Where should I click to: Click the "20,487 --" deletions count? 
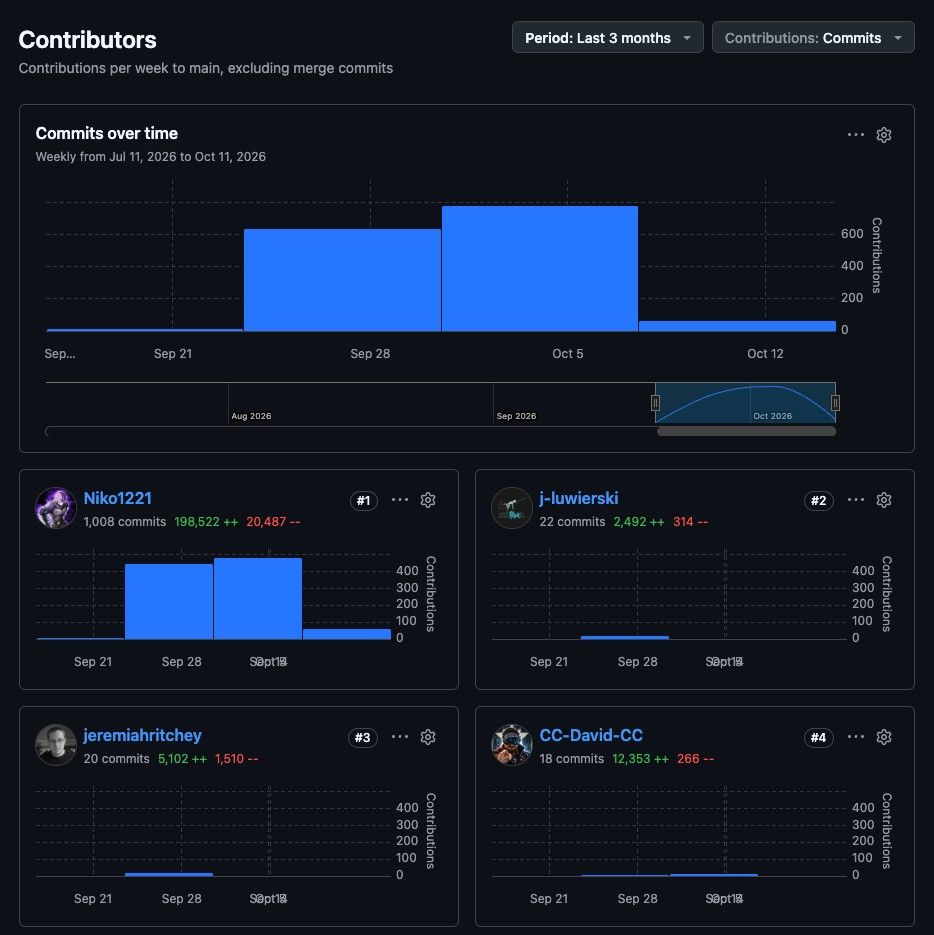click(273, 522)
